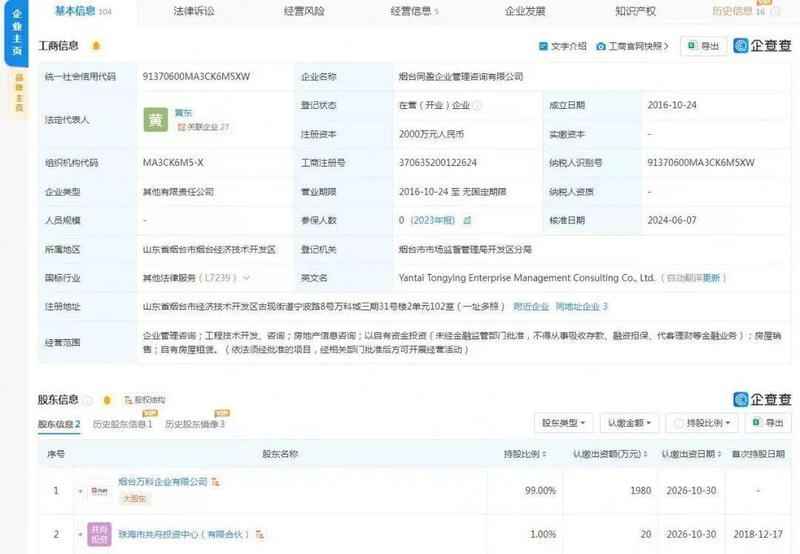Open 烟台万科企业有限公司 shareholder link

pyautogui.click(x=163, y=482)
